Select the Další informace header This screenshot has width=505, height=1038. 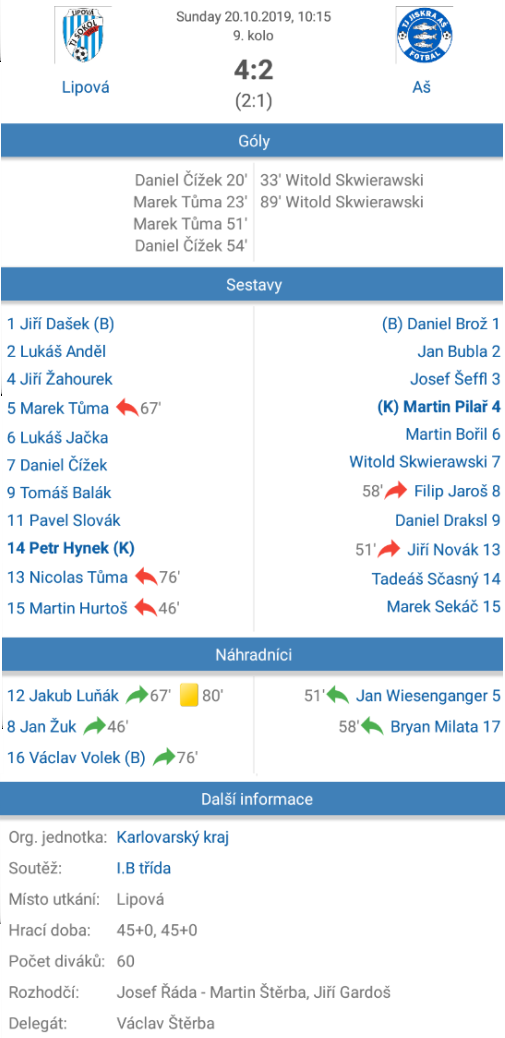tap(253, 799)
